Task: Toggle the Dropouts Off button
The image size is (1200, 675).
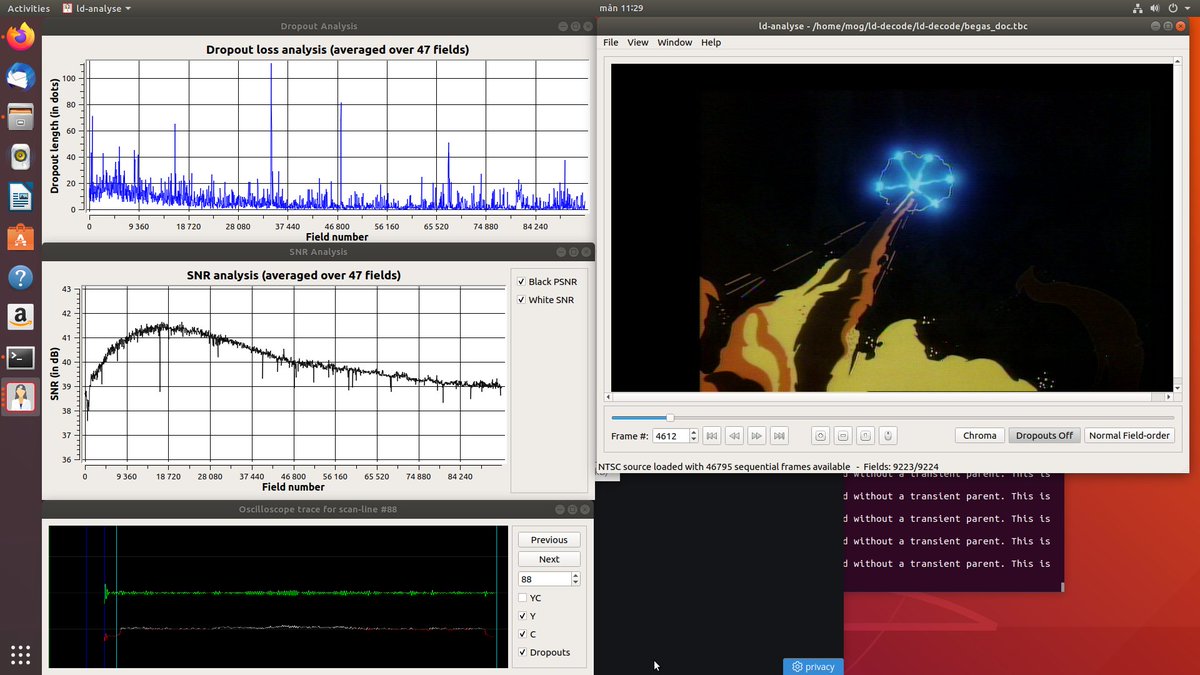Action: [x=1044, y=435]
